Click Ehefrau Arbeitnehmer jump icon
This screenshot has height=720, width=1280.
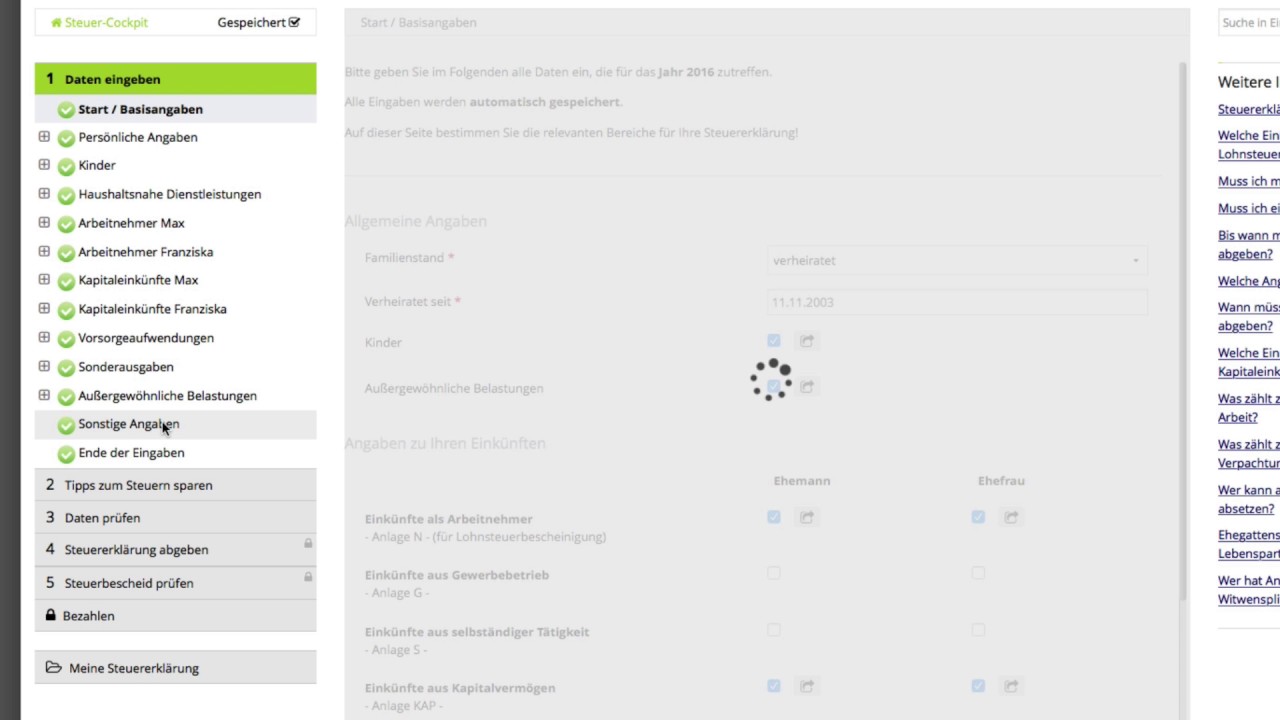[x=1011, y=517]
